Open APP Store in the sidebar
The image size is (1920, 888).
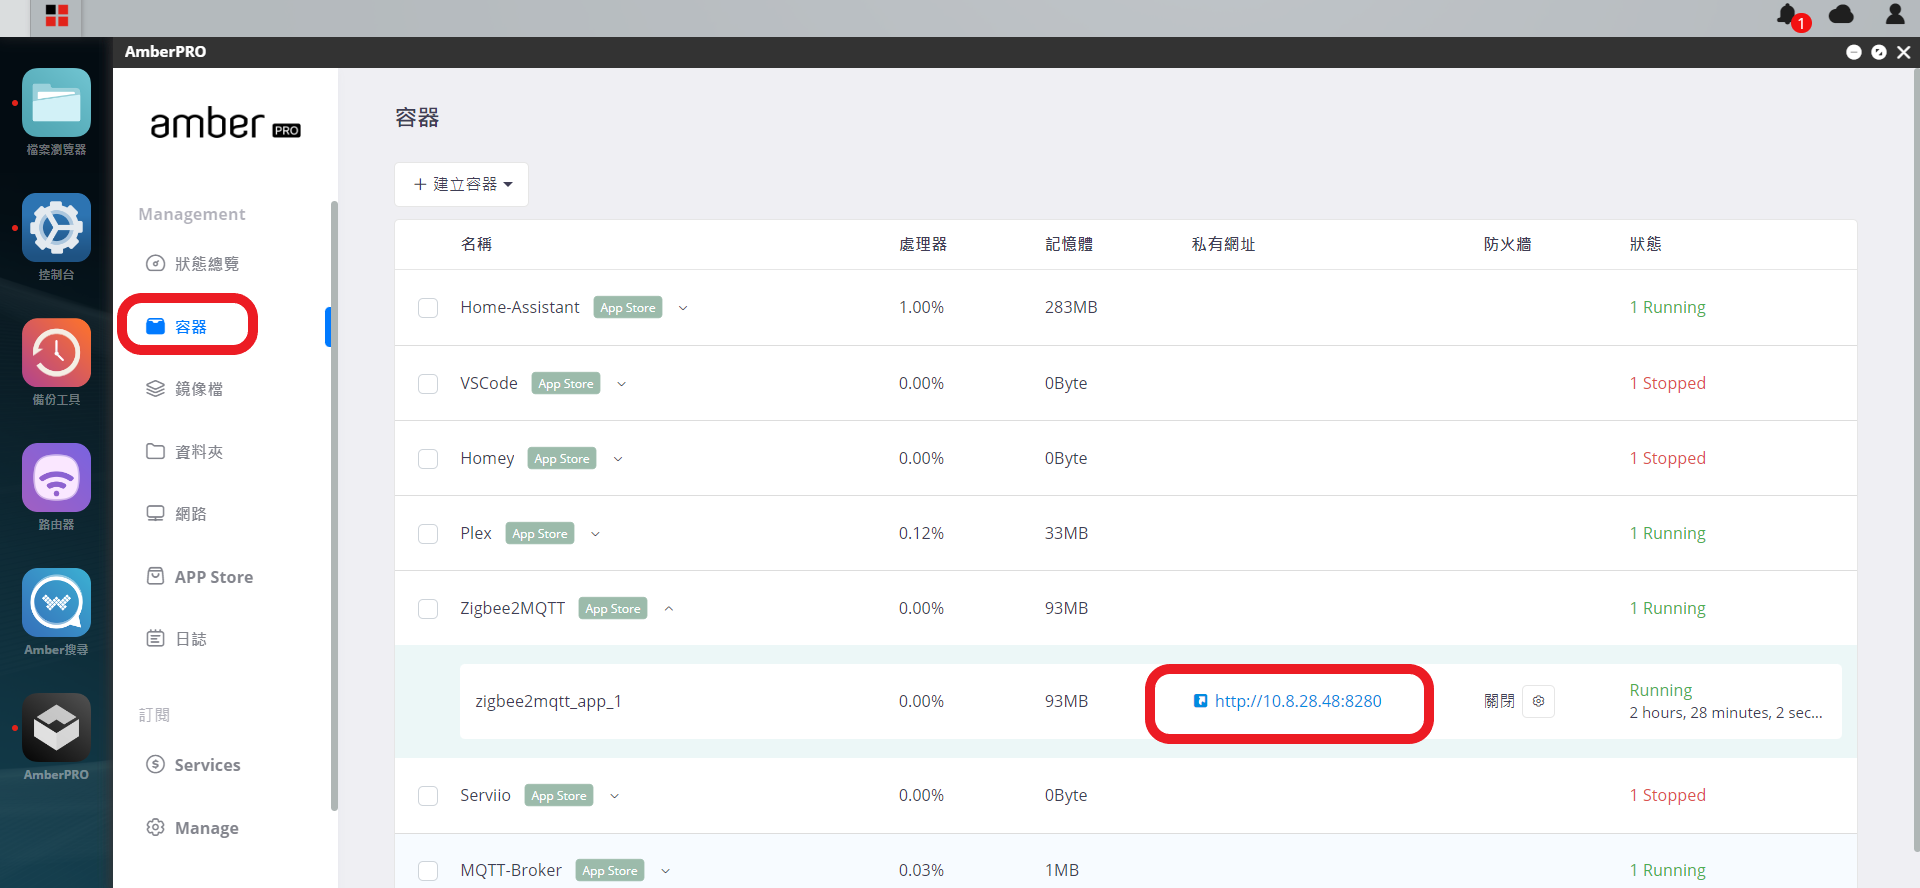[x=200, y=577]
